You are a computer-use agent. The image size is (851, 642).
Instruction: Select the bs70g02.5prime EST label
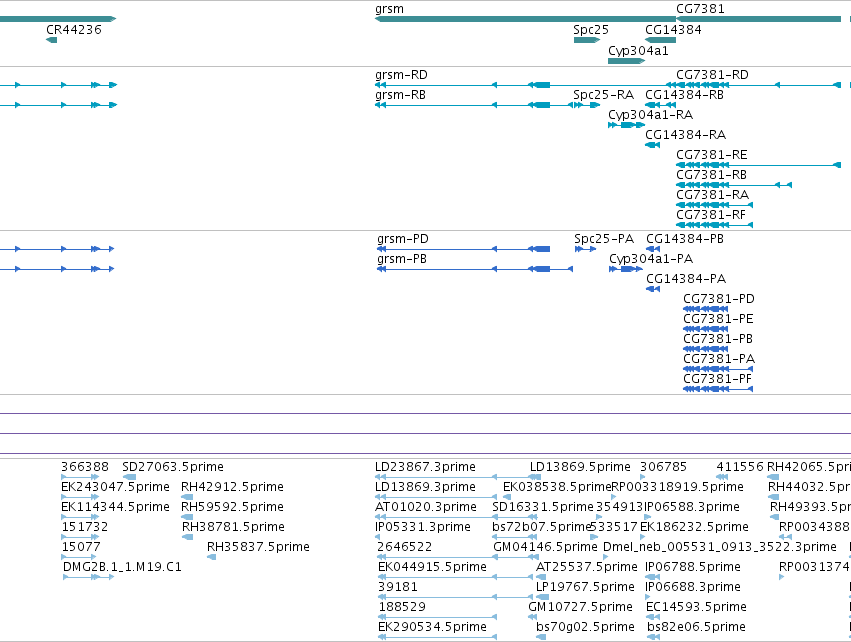585,627
